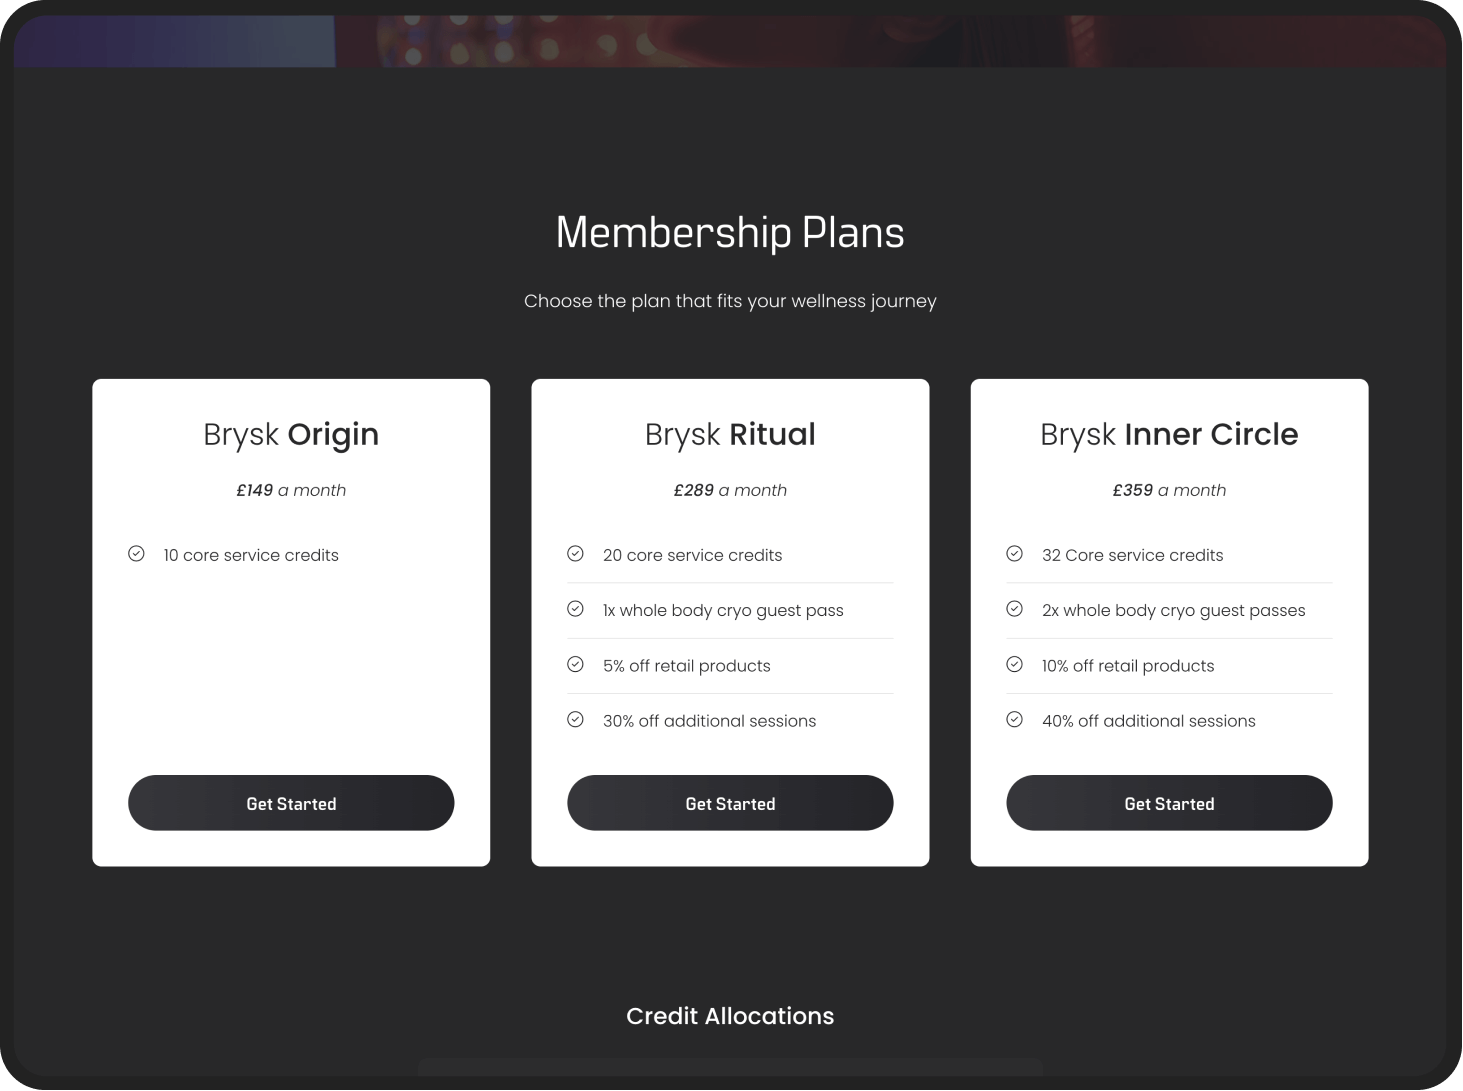Click checkmark icon beside 30% off additional sessions
1463x1091 pixels.
[x=575, y=720]
